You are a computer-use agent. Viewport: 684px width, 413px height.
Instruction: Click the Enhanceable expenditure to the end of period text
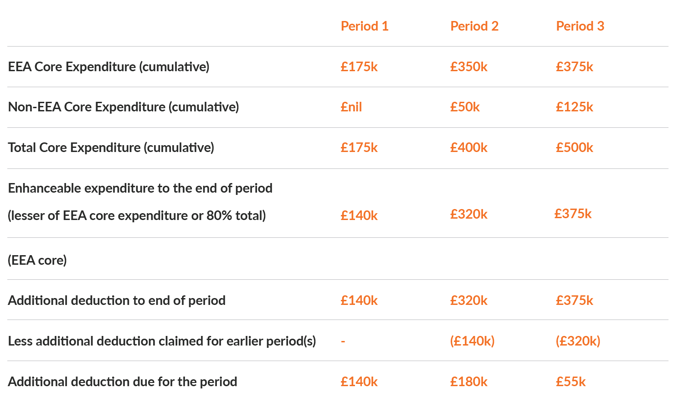pyautogui.click(x=140, y=188)
